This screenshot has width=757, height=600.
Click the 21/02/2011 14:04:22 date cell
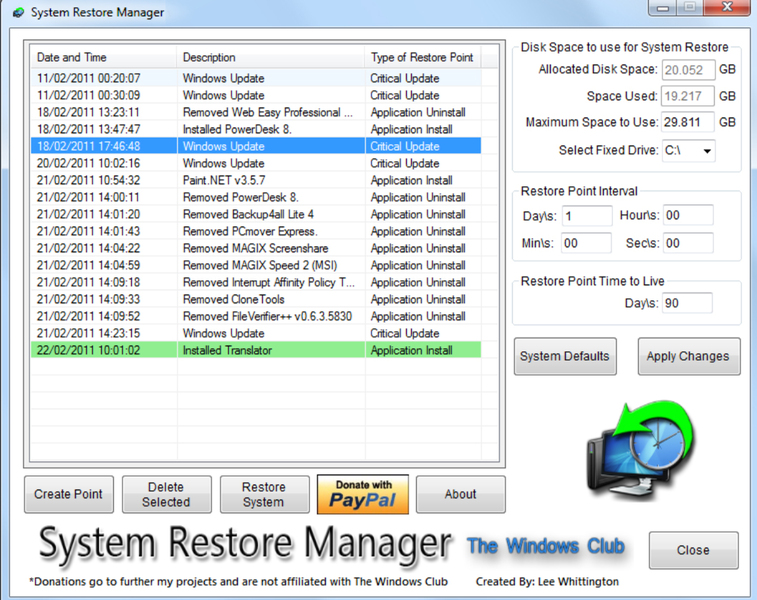point(88,248)
